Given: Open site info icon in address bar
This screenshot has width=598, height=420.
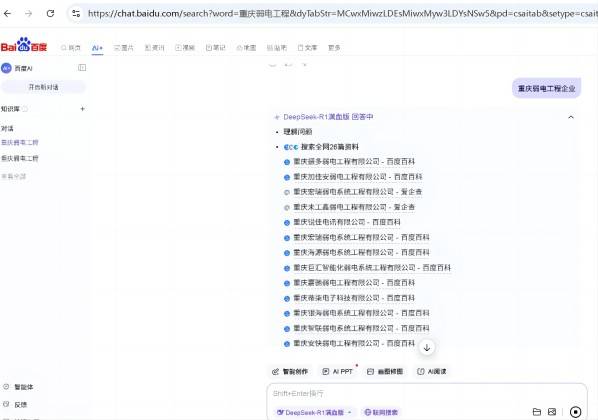Looking at the screenshot, I should [x=76, y=13].
